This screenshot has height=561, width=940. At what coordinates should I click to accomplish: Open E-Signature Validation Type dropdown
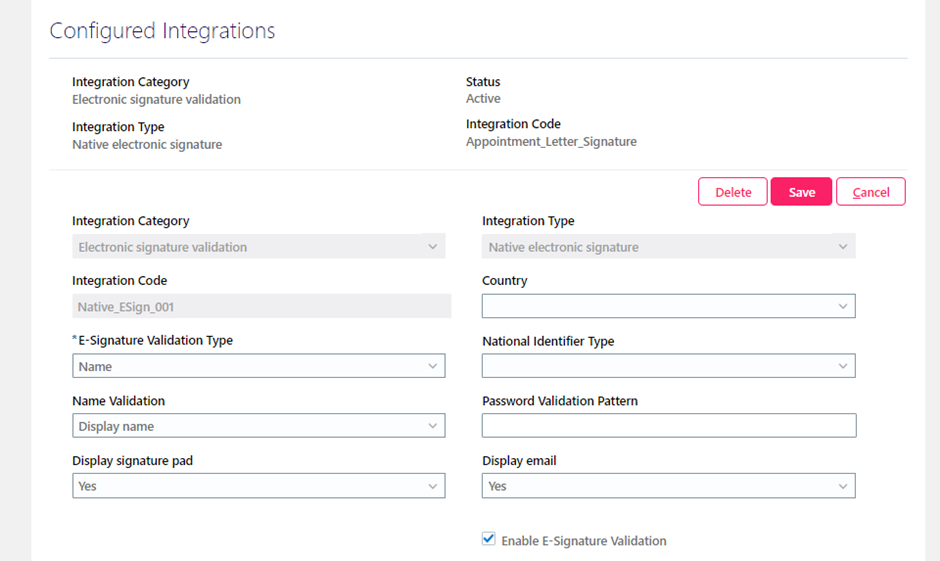258,366
